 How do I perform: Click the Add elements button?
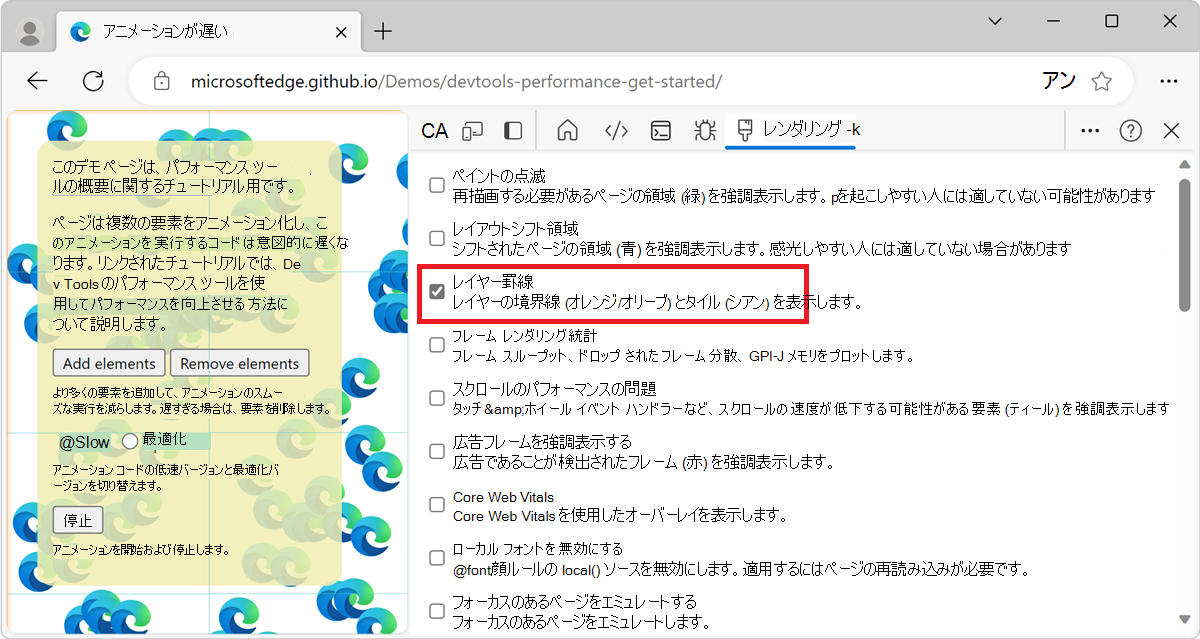pos(108,363)
